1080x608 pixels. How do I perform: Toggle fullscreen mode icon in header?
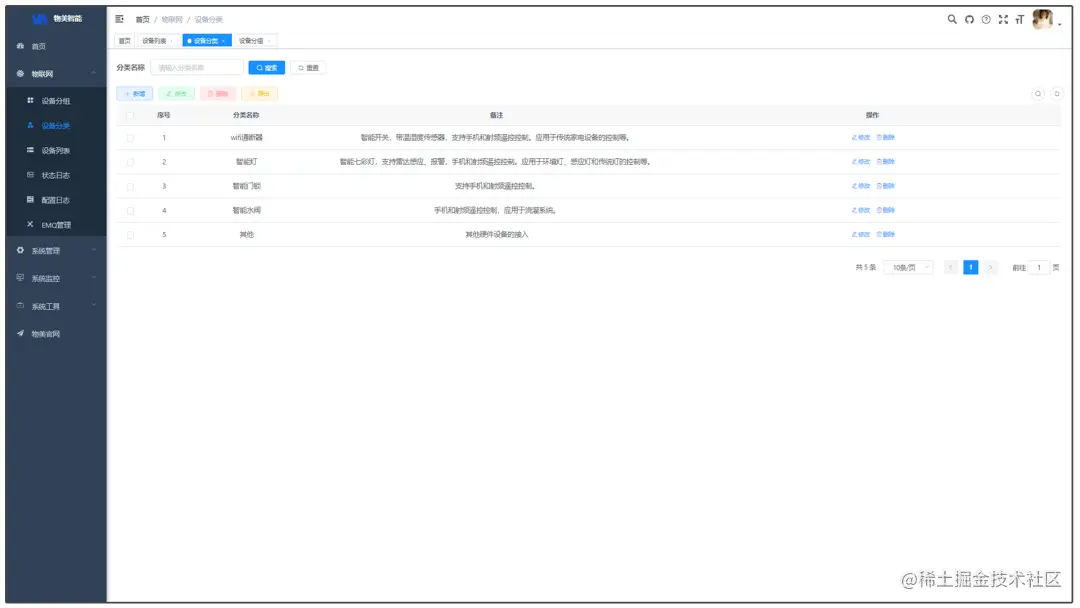[x=1003, y=19]
